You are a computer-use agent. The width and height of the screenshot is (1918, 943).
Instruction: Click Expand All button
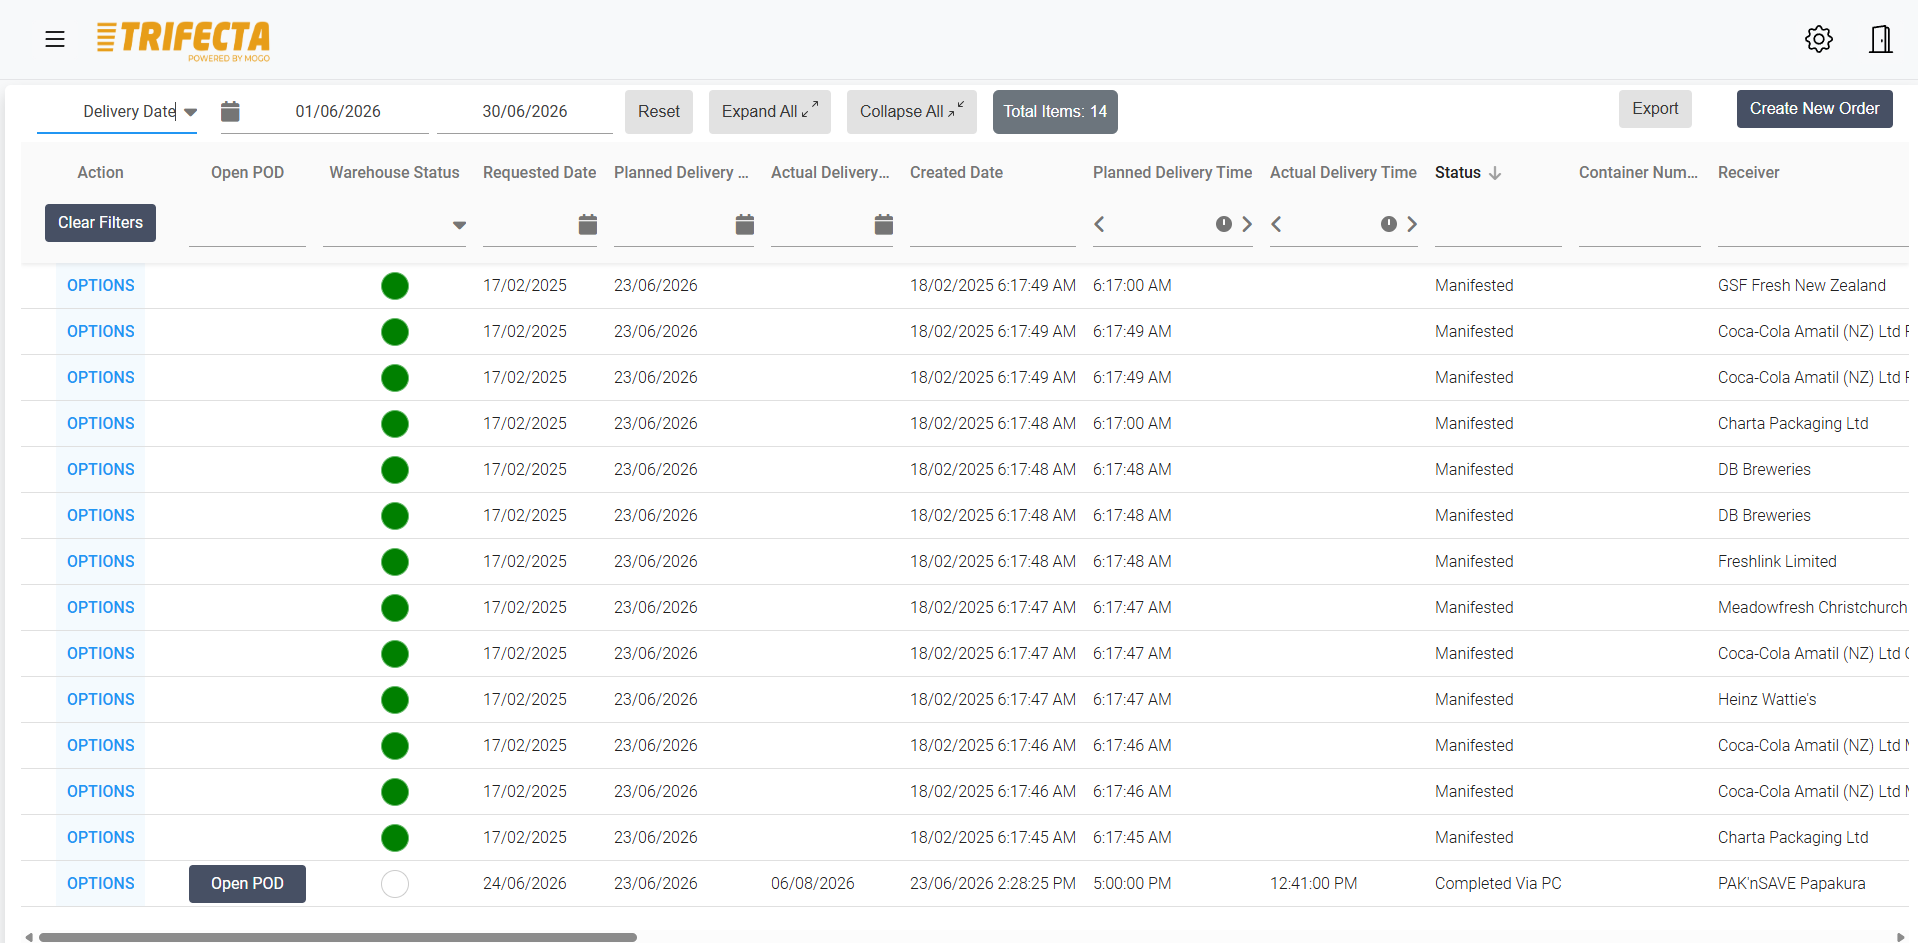coord(770,112)
